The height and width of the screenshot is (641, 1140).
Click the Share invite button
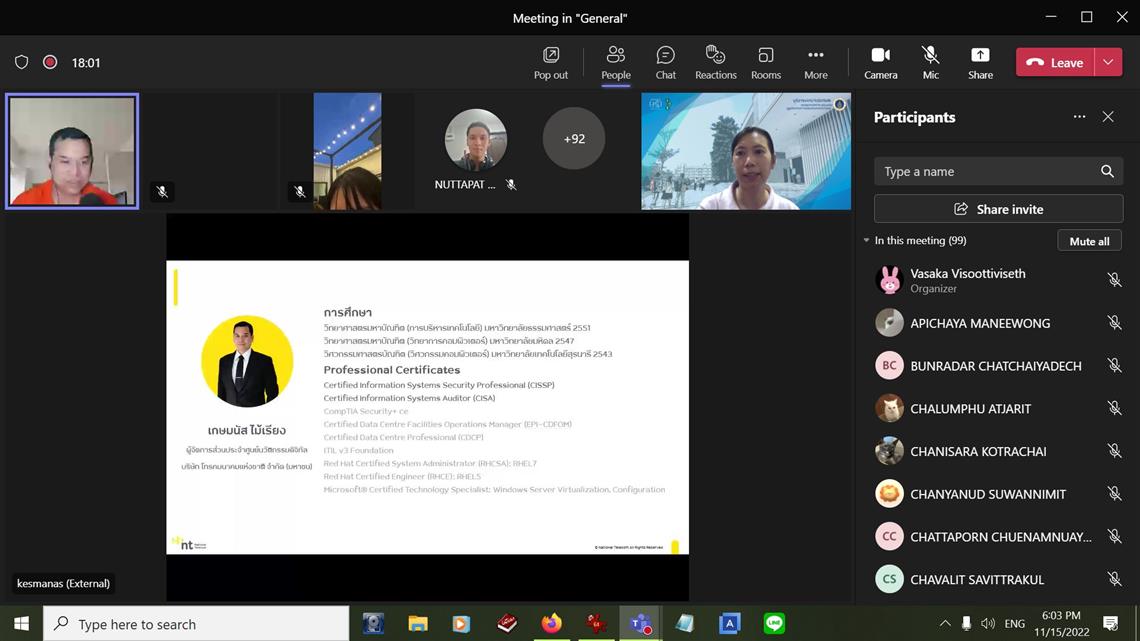point(998,209)
